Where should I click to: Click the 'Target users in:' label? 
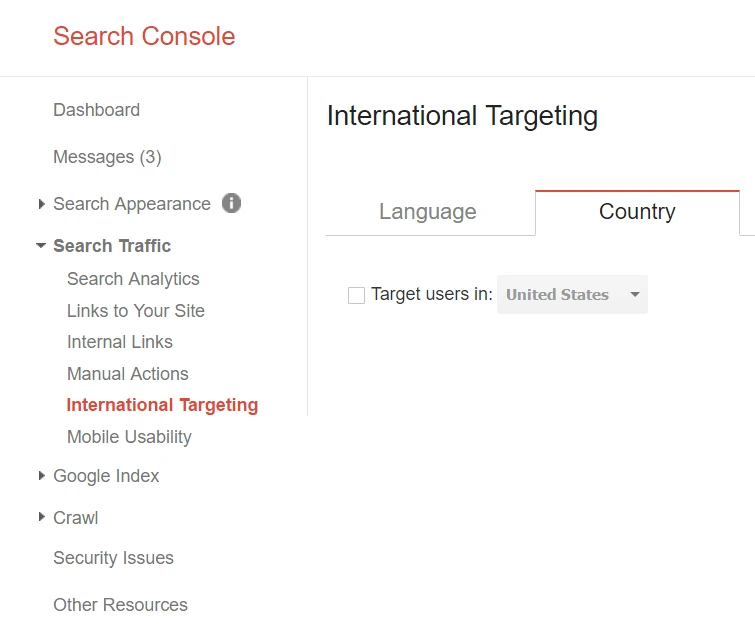(432, 294)
